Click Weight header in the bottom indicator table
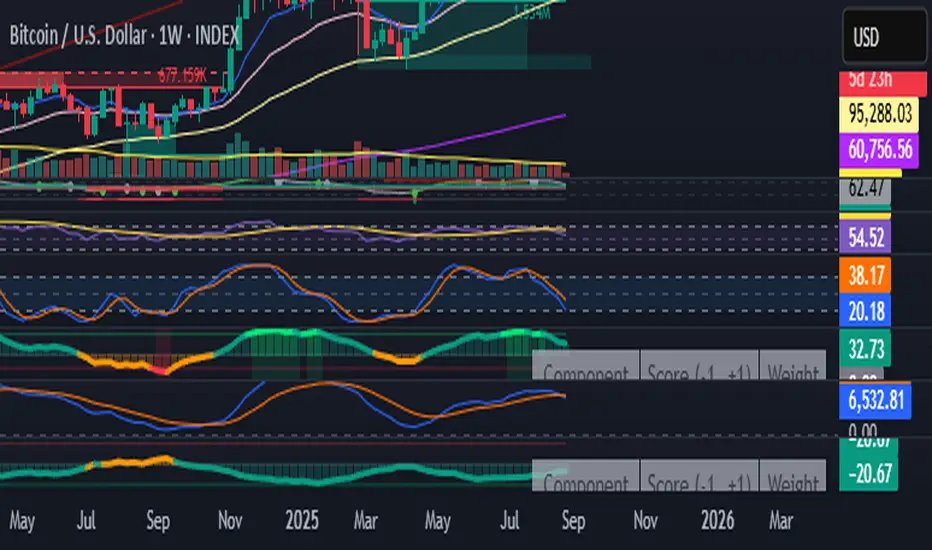932x550 pixels. 793,483
